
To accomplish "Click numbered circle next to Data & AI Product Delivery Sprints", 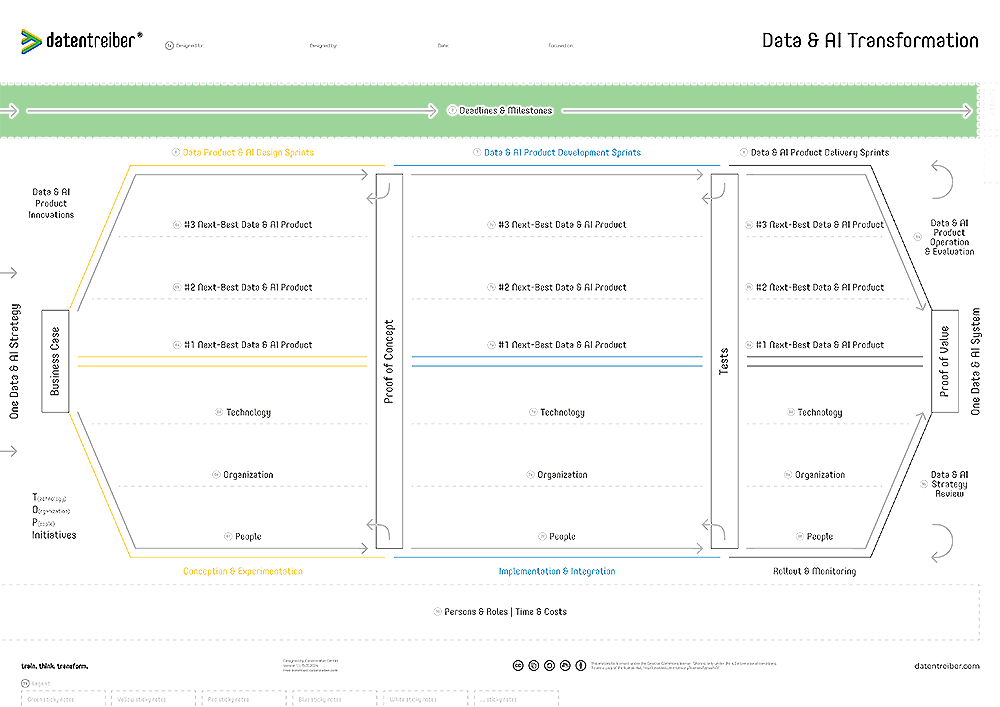I will pyautogui.click(x=744, y=152).
